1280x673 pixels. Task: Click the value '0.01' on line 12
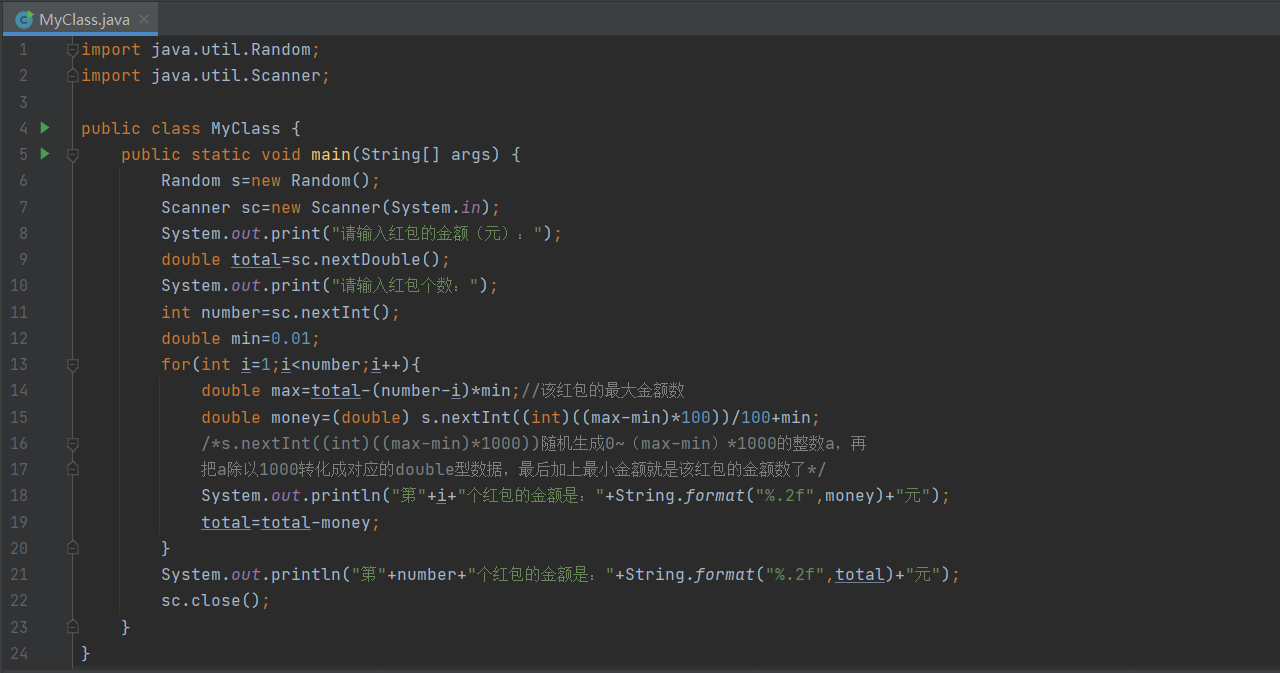point(291,338)
